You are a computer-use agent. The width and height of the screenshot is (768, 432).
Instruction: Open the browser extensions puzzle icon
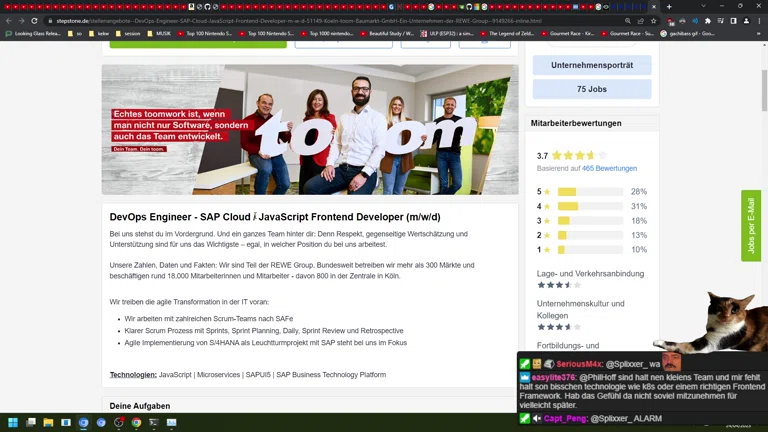coord(708,20)
